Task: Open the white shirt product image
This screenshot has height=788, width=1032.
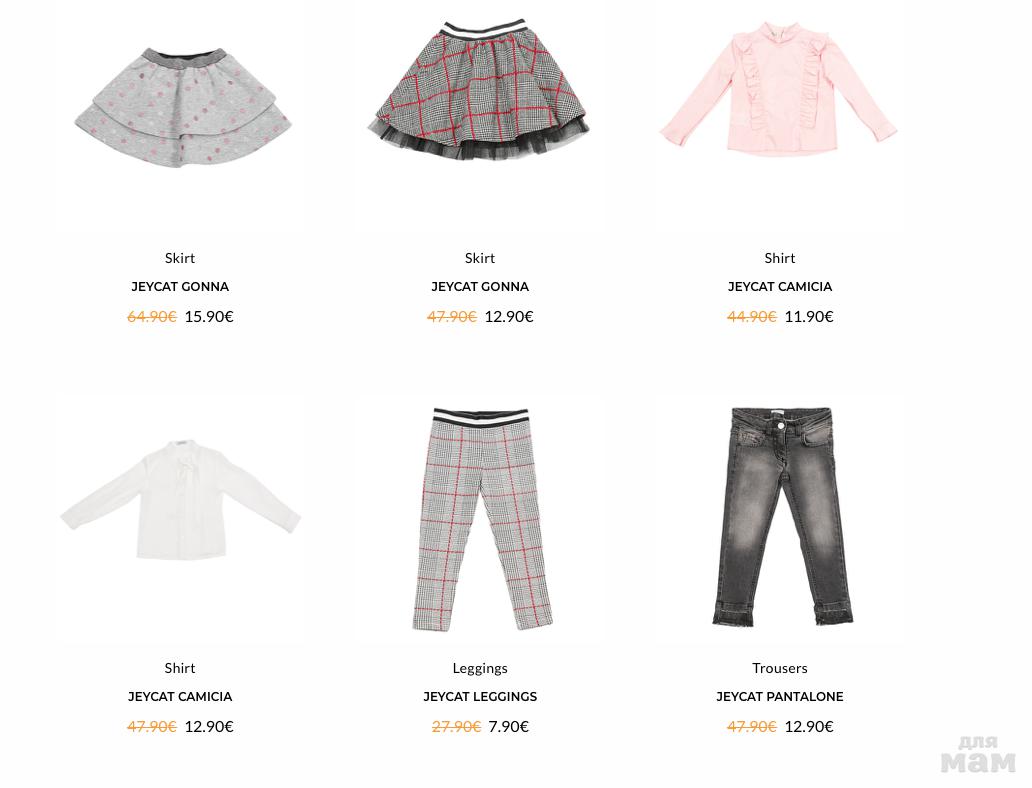Action: [180, 500]
